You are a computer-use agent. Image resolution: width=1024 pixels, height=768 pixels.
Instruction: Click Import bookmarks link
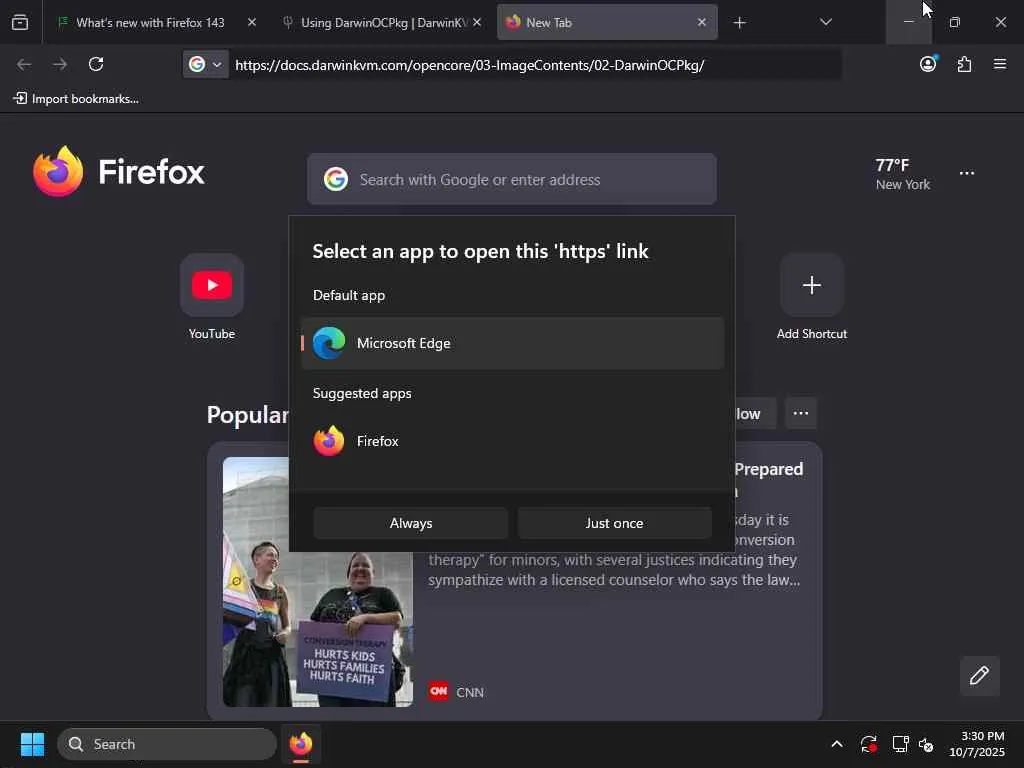coord(76,99)
